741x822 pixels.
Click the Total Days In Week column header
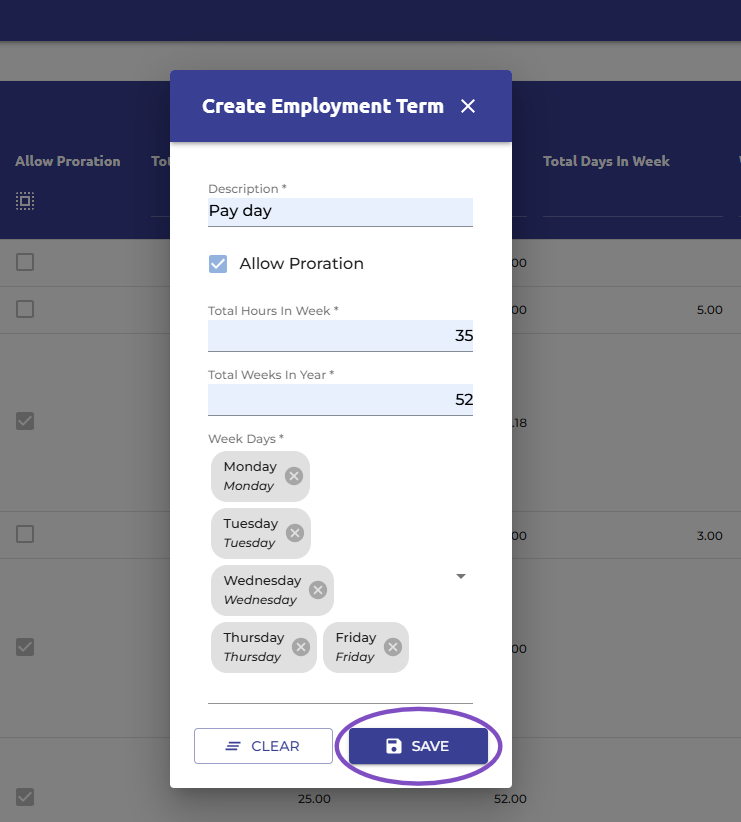tap(606, 161)
